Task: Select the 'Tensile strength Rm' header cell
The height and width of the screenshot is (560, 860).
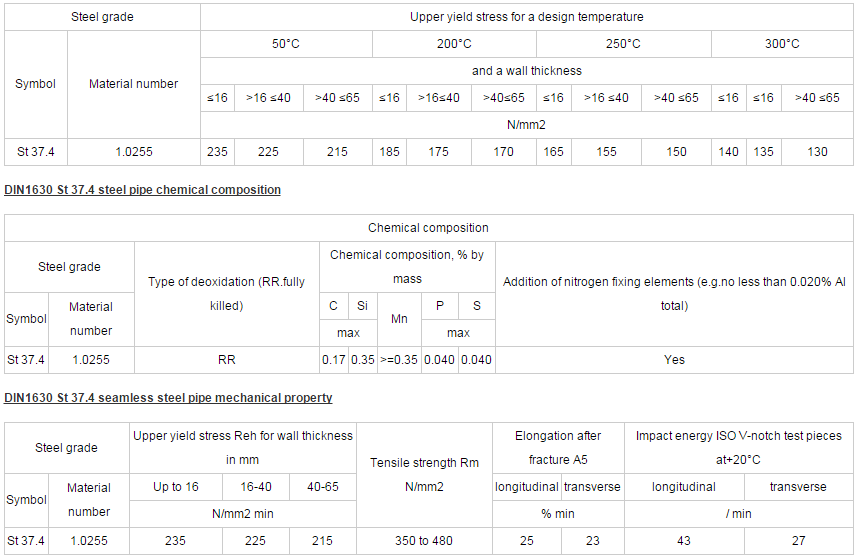Action: click(x=424, y=474)
